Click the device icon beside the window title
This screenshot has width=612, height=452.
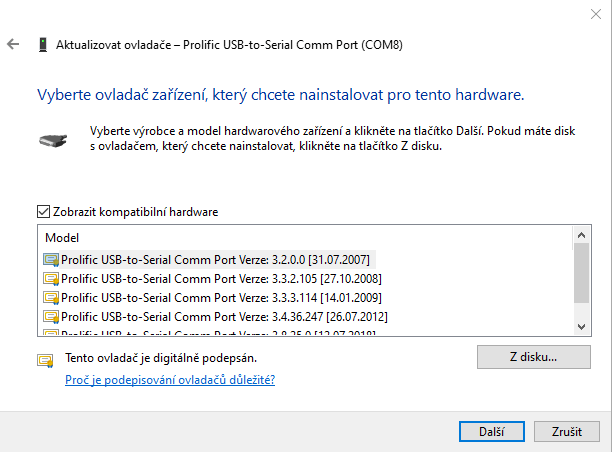41,45
